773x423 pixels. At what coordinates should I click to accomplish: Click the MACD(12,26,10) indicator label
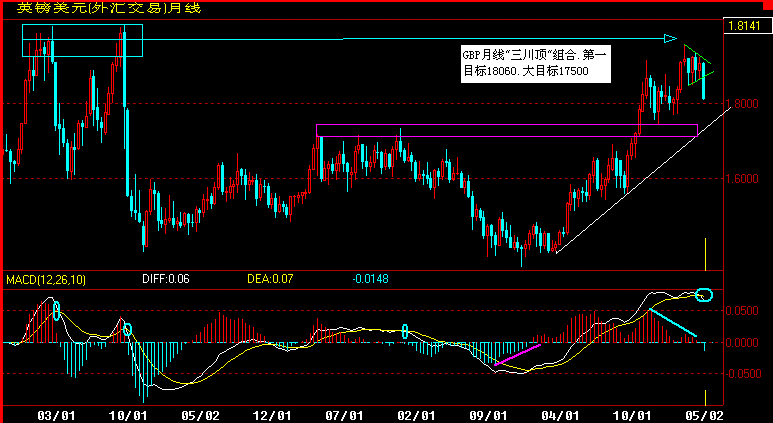pos(46,280)
